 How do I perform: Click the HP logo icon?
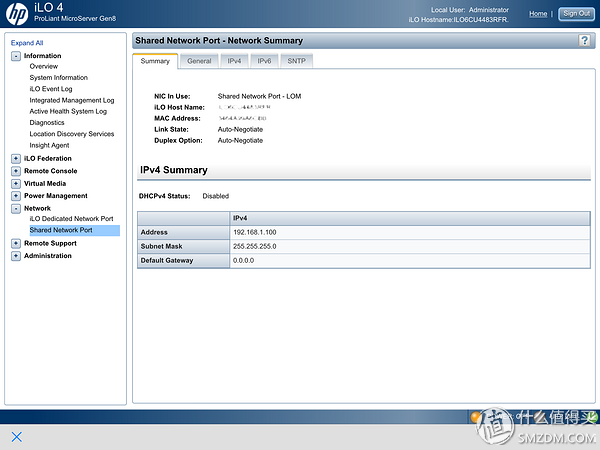(17, 14)
